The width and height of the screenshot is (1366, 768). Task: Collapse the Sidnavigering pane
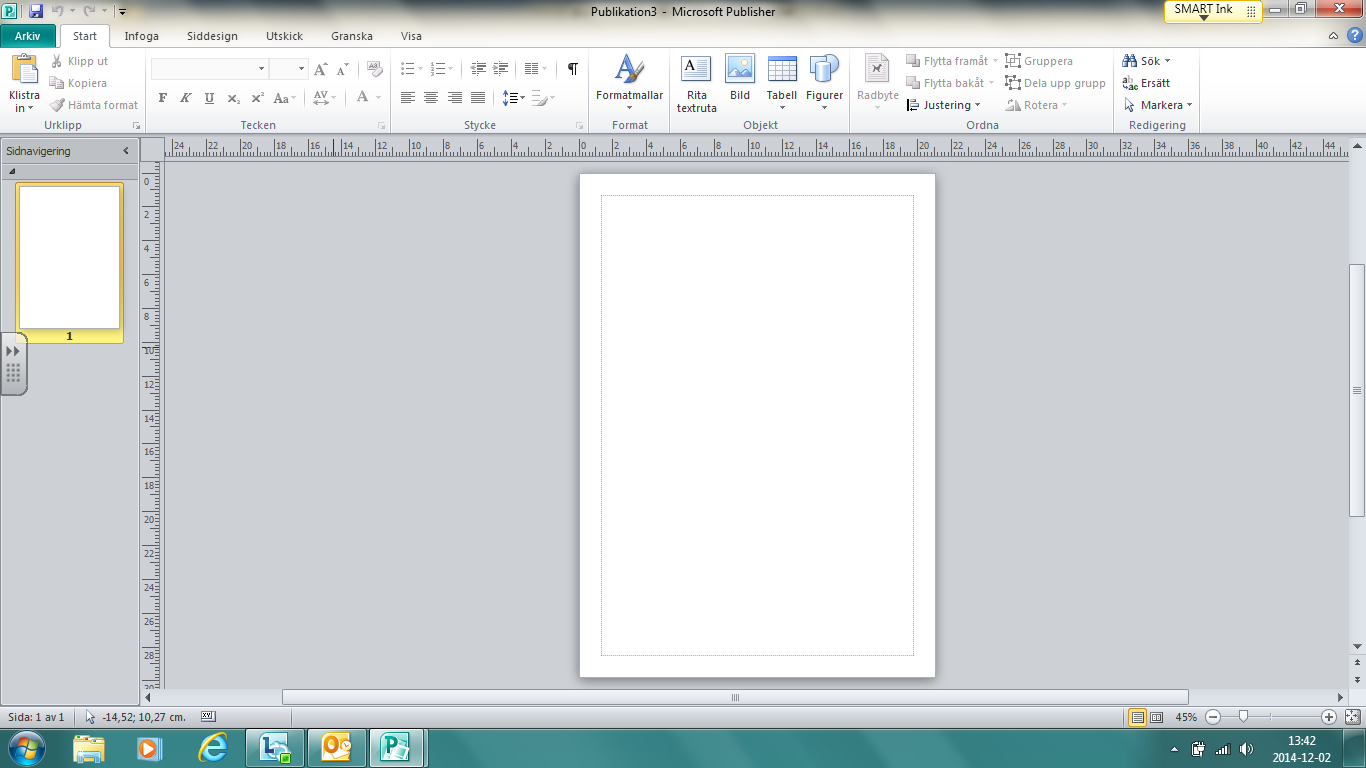point(126,151)
